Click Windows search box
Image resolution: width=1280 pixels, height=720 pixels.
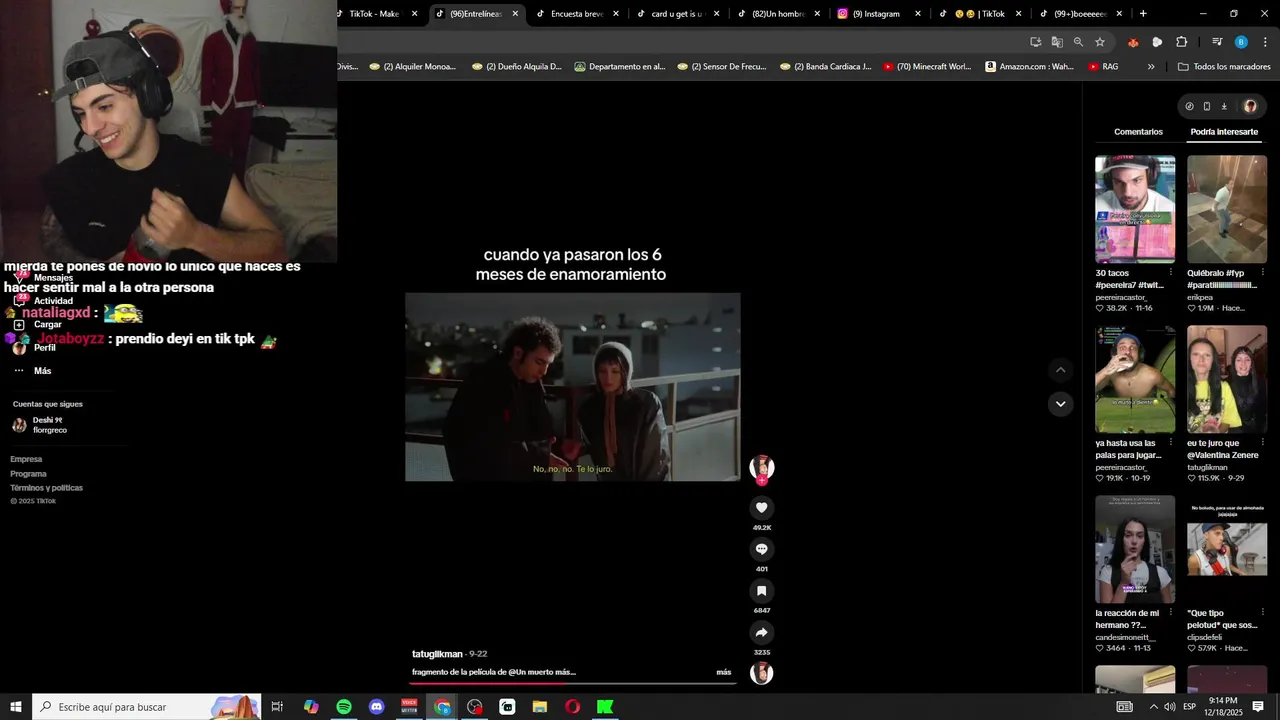(146, 707)
